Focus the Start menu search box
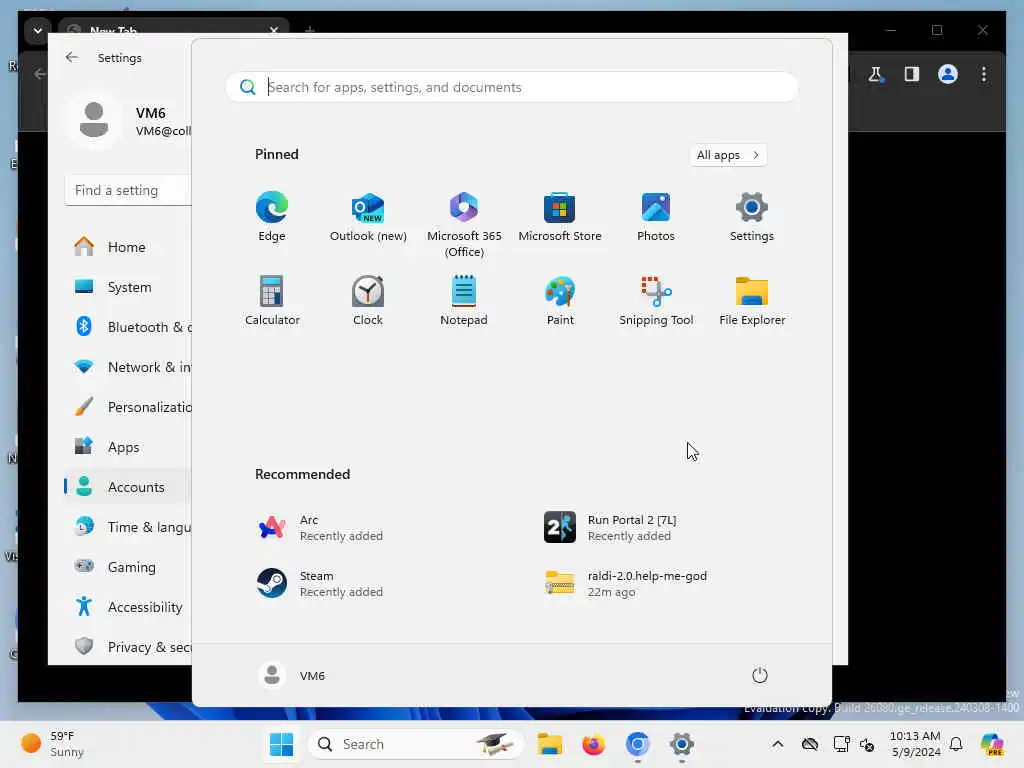1024x768 pixels. [512, 87]
